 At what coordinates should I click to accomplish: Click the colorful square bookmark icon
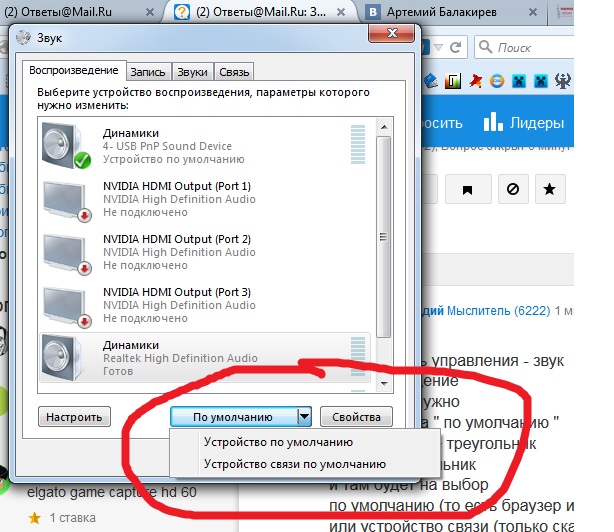click(453, 81)
